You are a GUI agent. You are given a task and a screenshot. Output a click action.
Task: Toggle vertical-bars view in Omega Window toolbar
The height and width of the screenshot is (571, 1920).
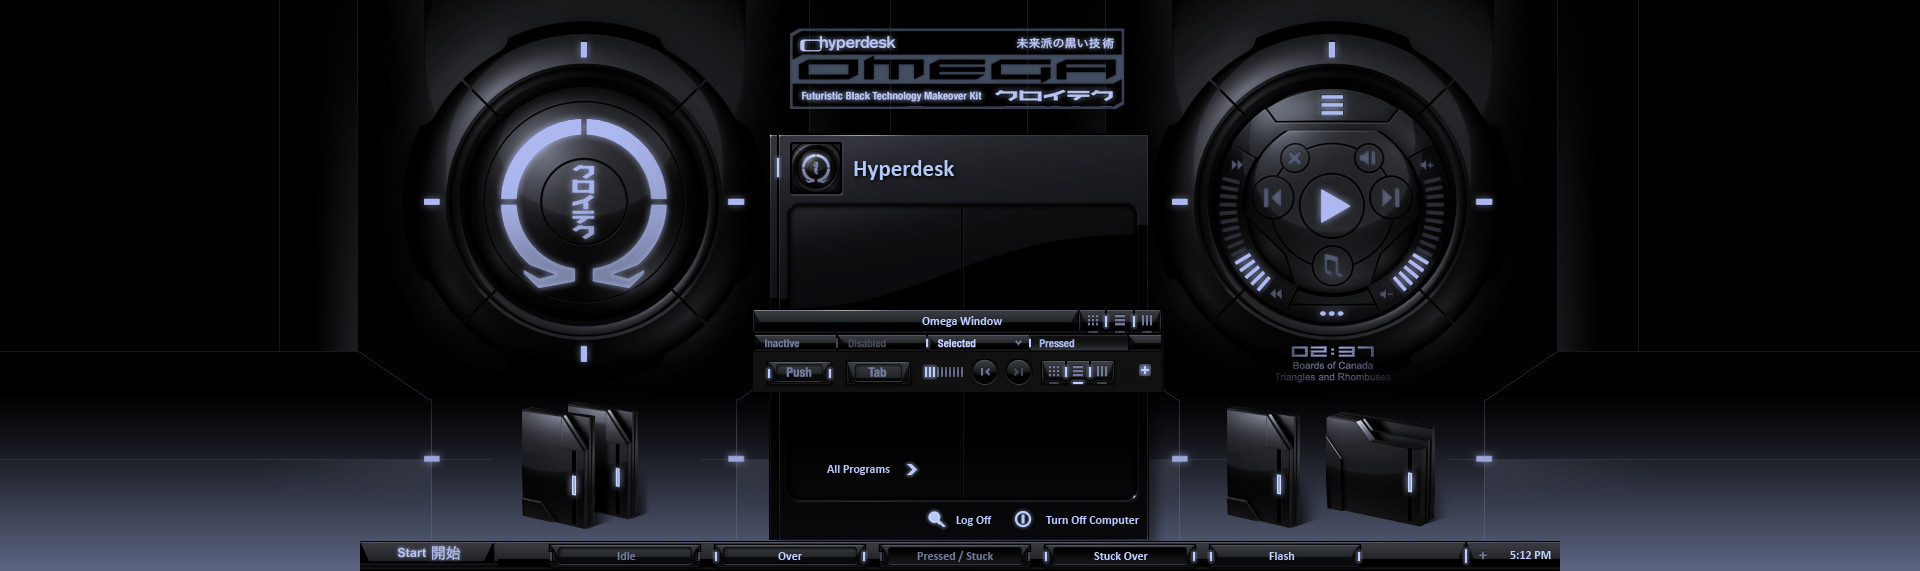coord(1101,372)
